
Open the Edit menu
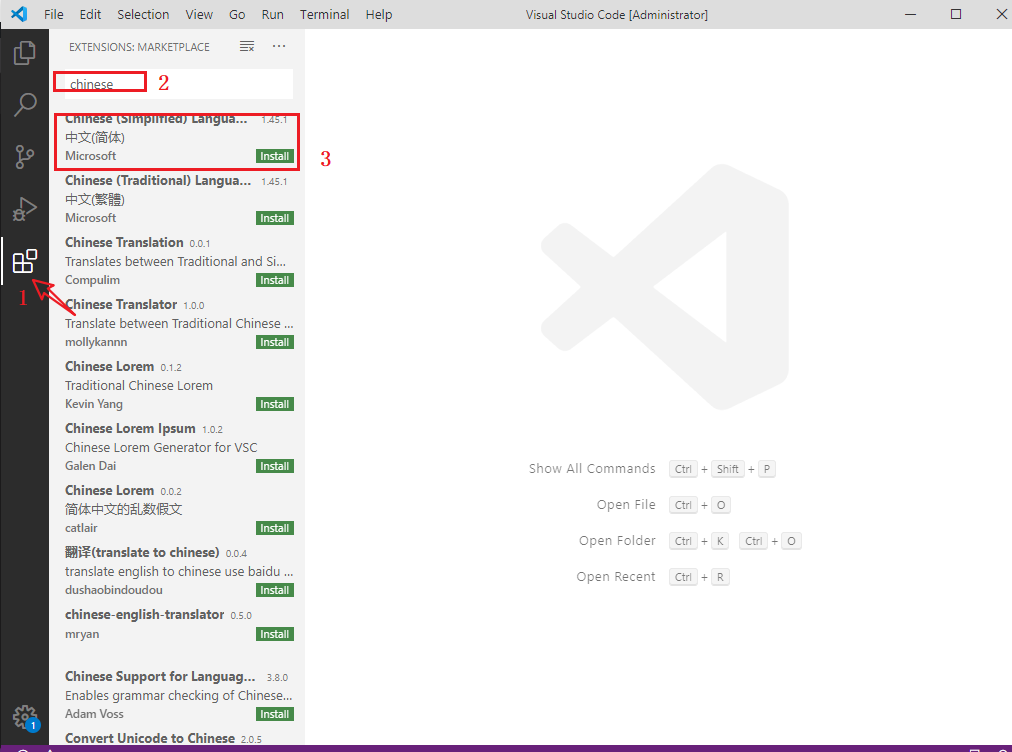click(90, 14)
